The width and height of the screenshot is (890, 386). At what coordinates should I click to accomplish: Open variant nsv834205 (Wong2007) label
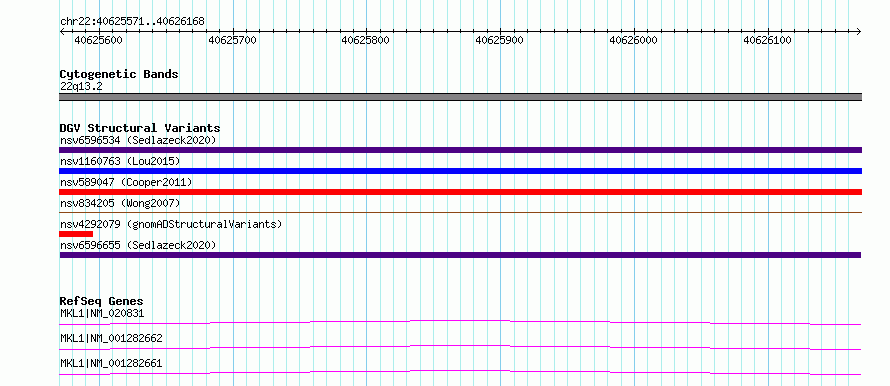(120, 203)
